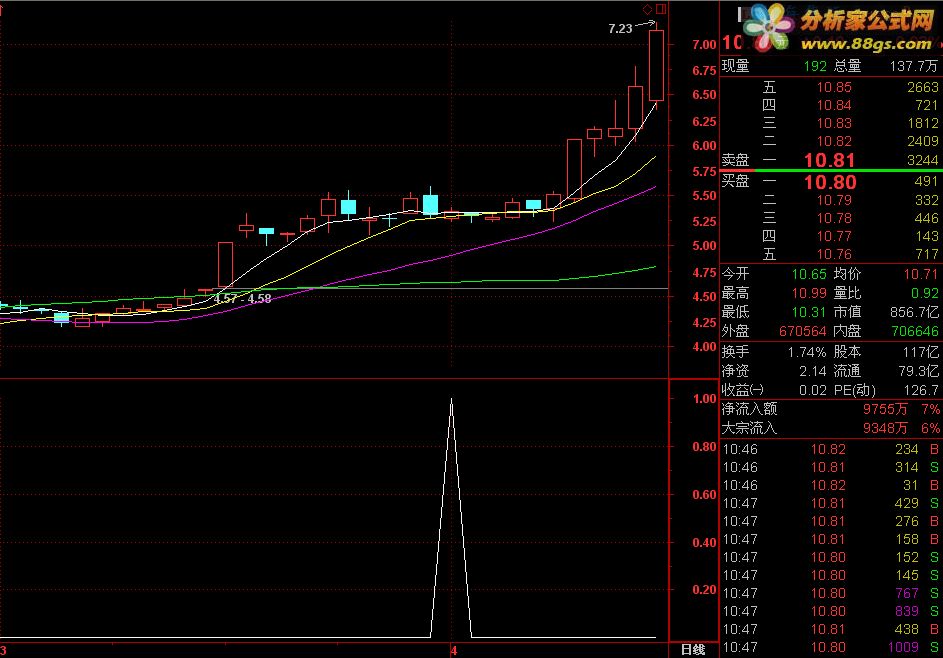Click the 总量 value 137.7万

coord(914,66)
